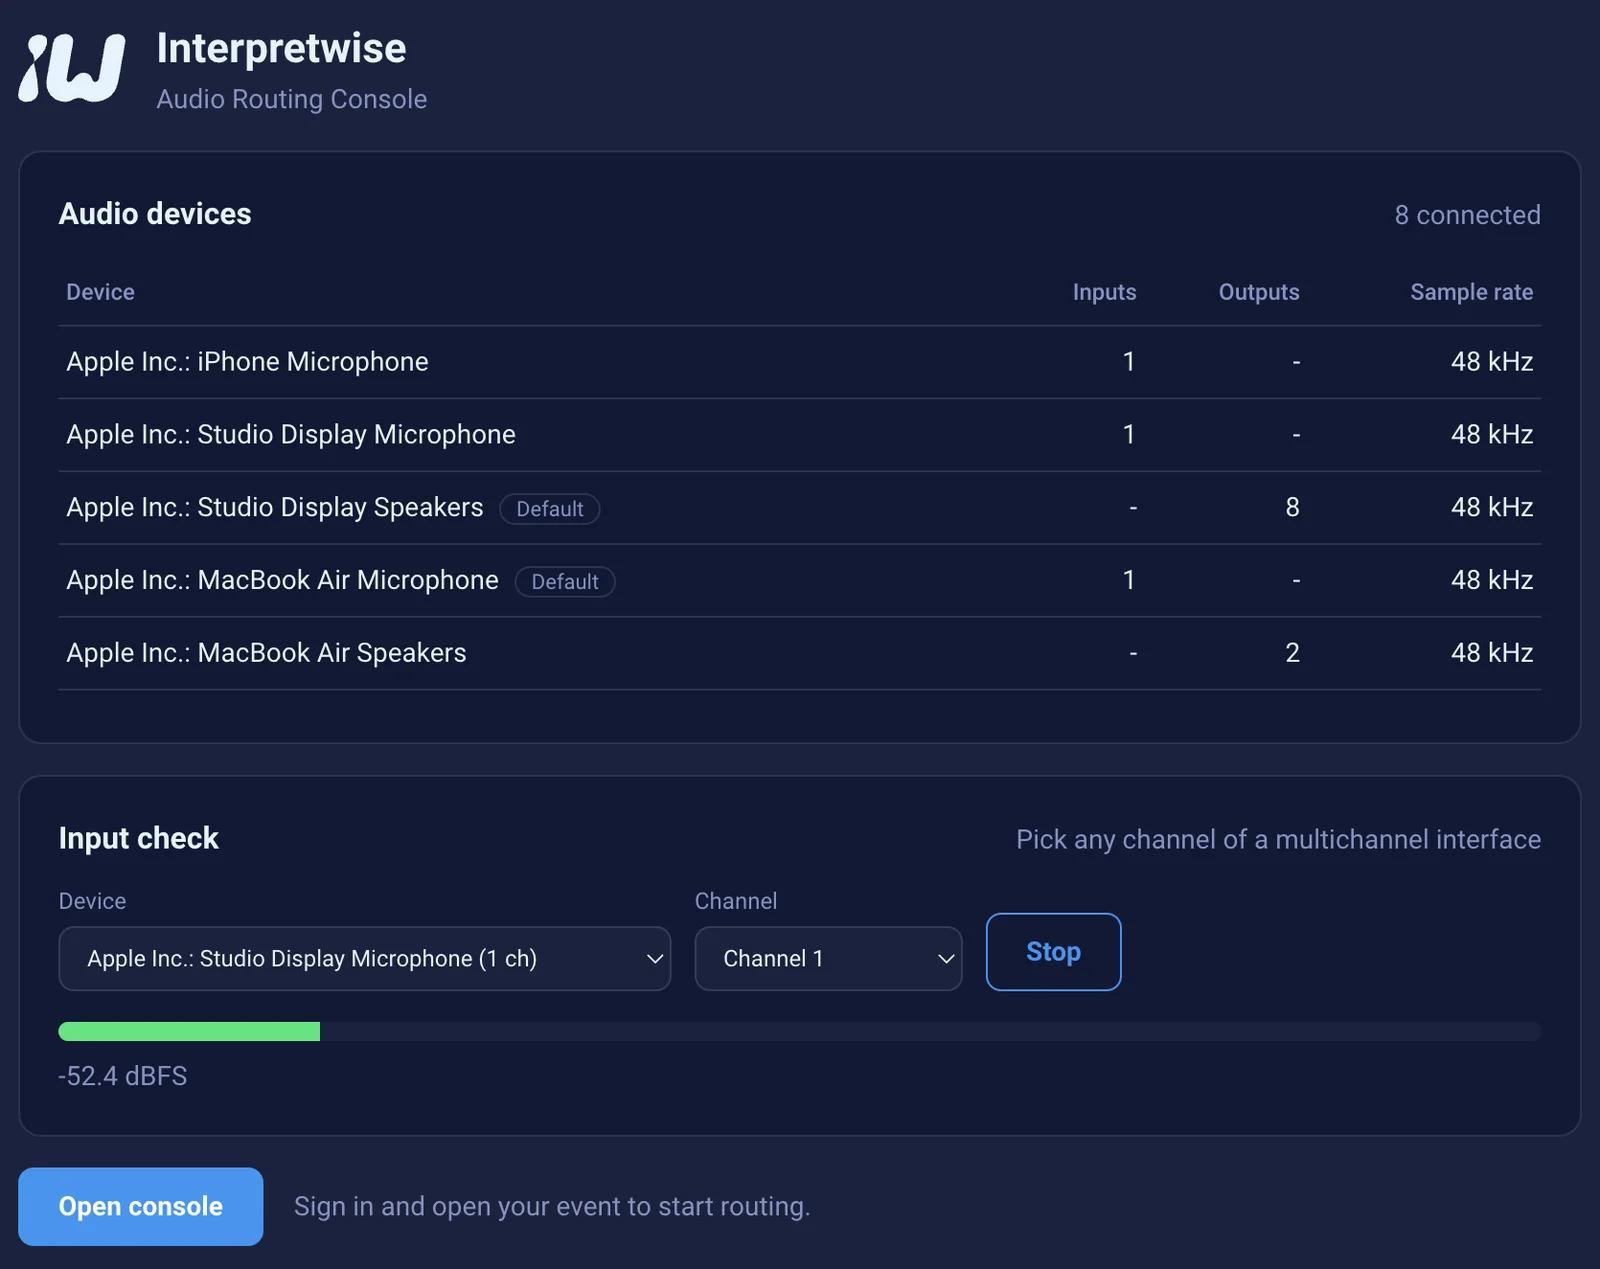
Task: Select the Studio Display Speakers row
Action: tap(800, 508)
